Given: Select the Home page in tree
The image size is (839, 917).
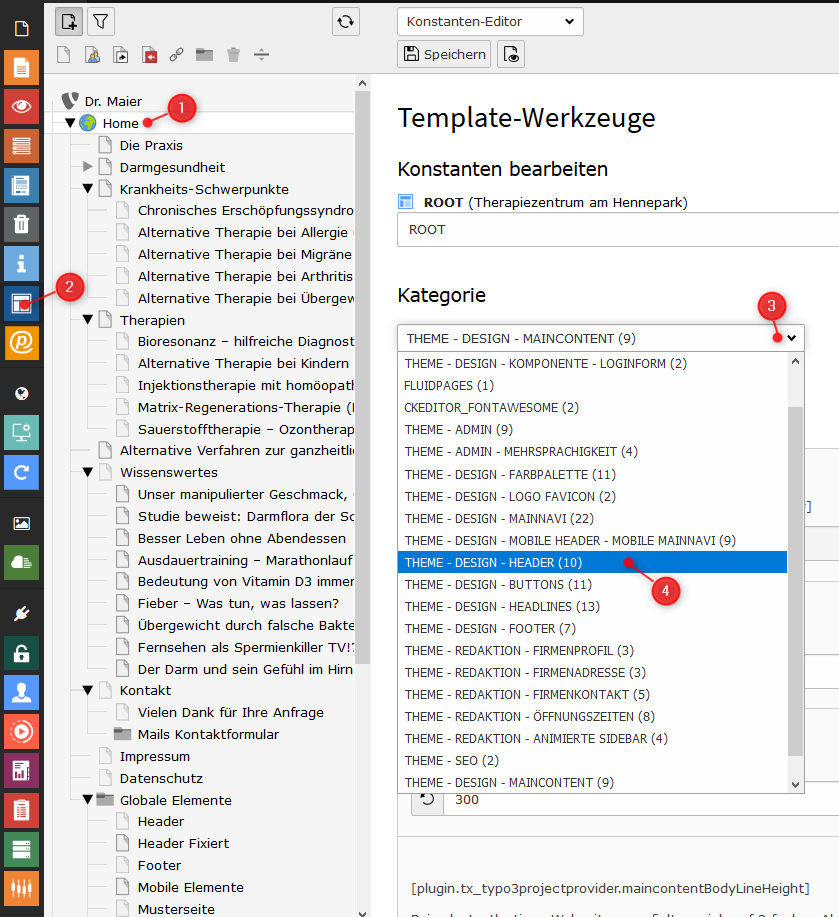Looking at the screenshot, I should coord(120,123).
